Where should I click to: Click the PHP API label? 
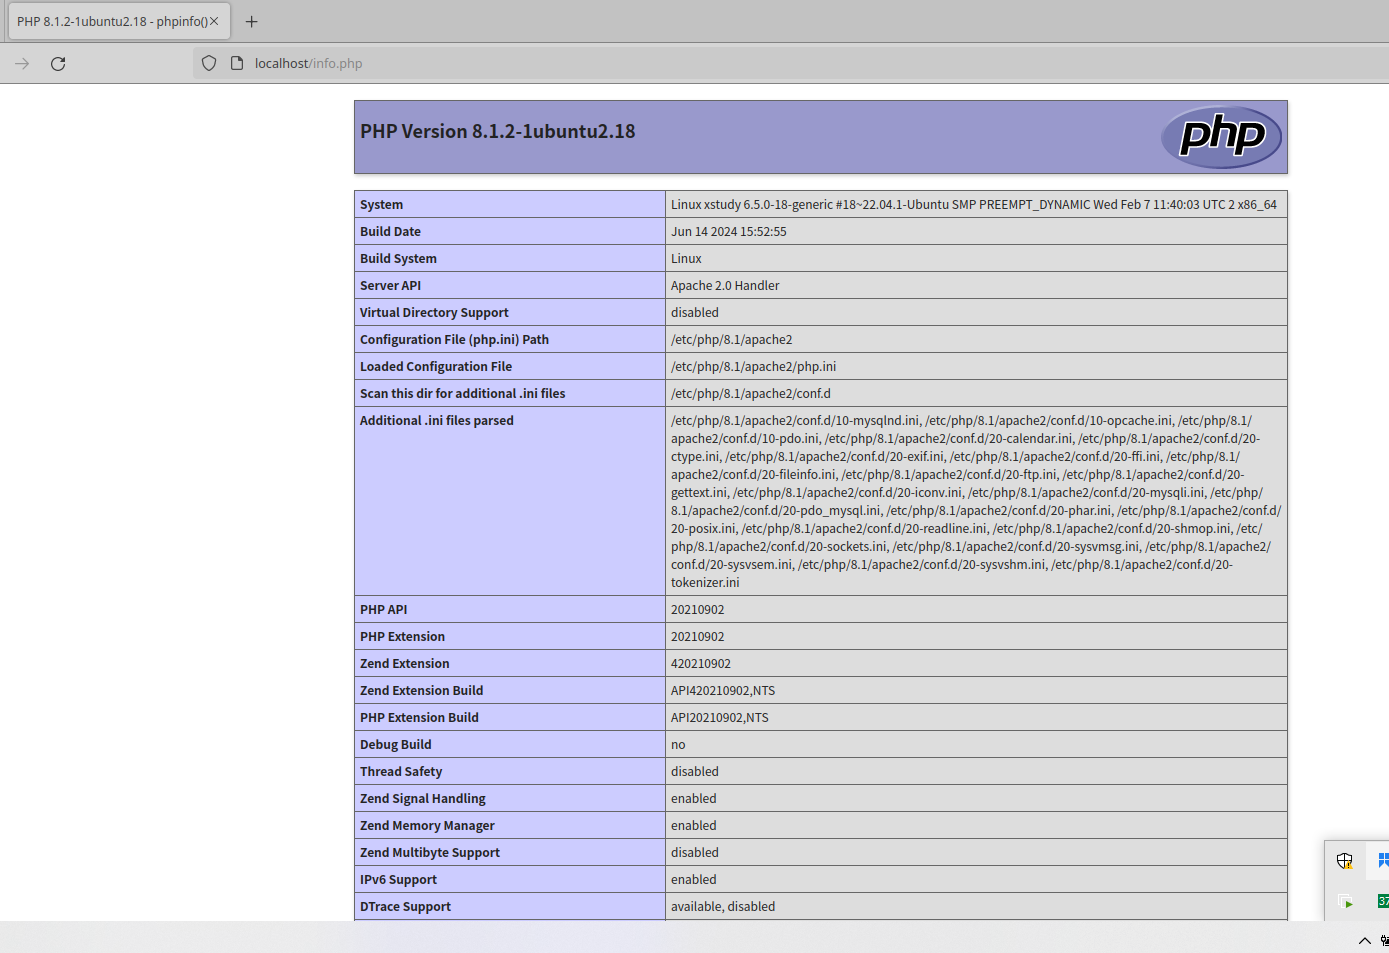point(384,609)
